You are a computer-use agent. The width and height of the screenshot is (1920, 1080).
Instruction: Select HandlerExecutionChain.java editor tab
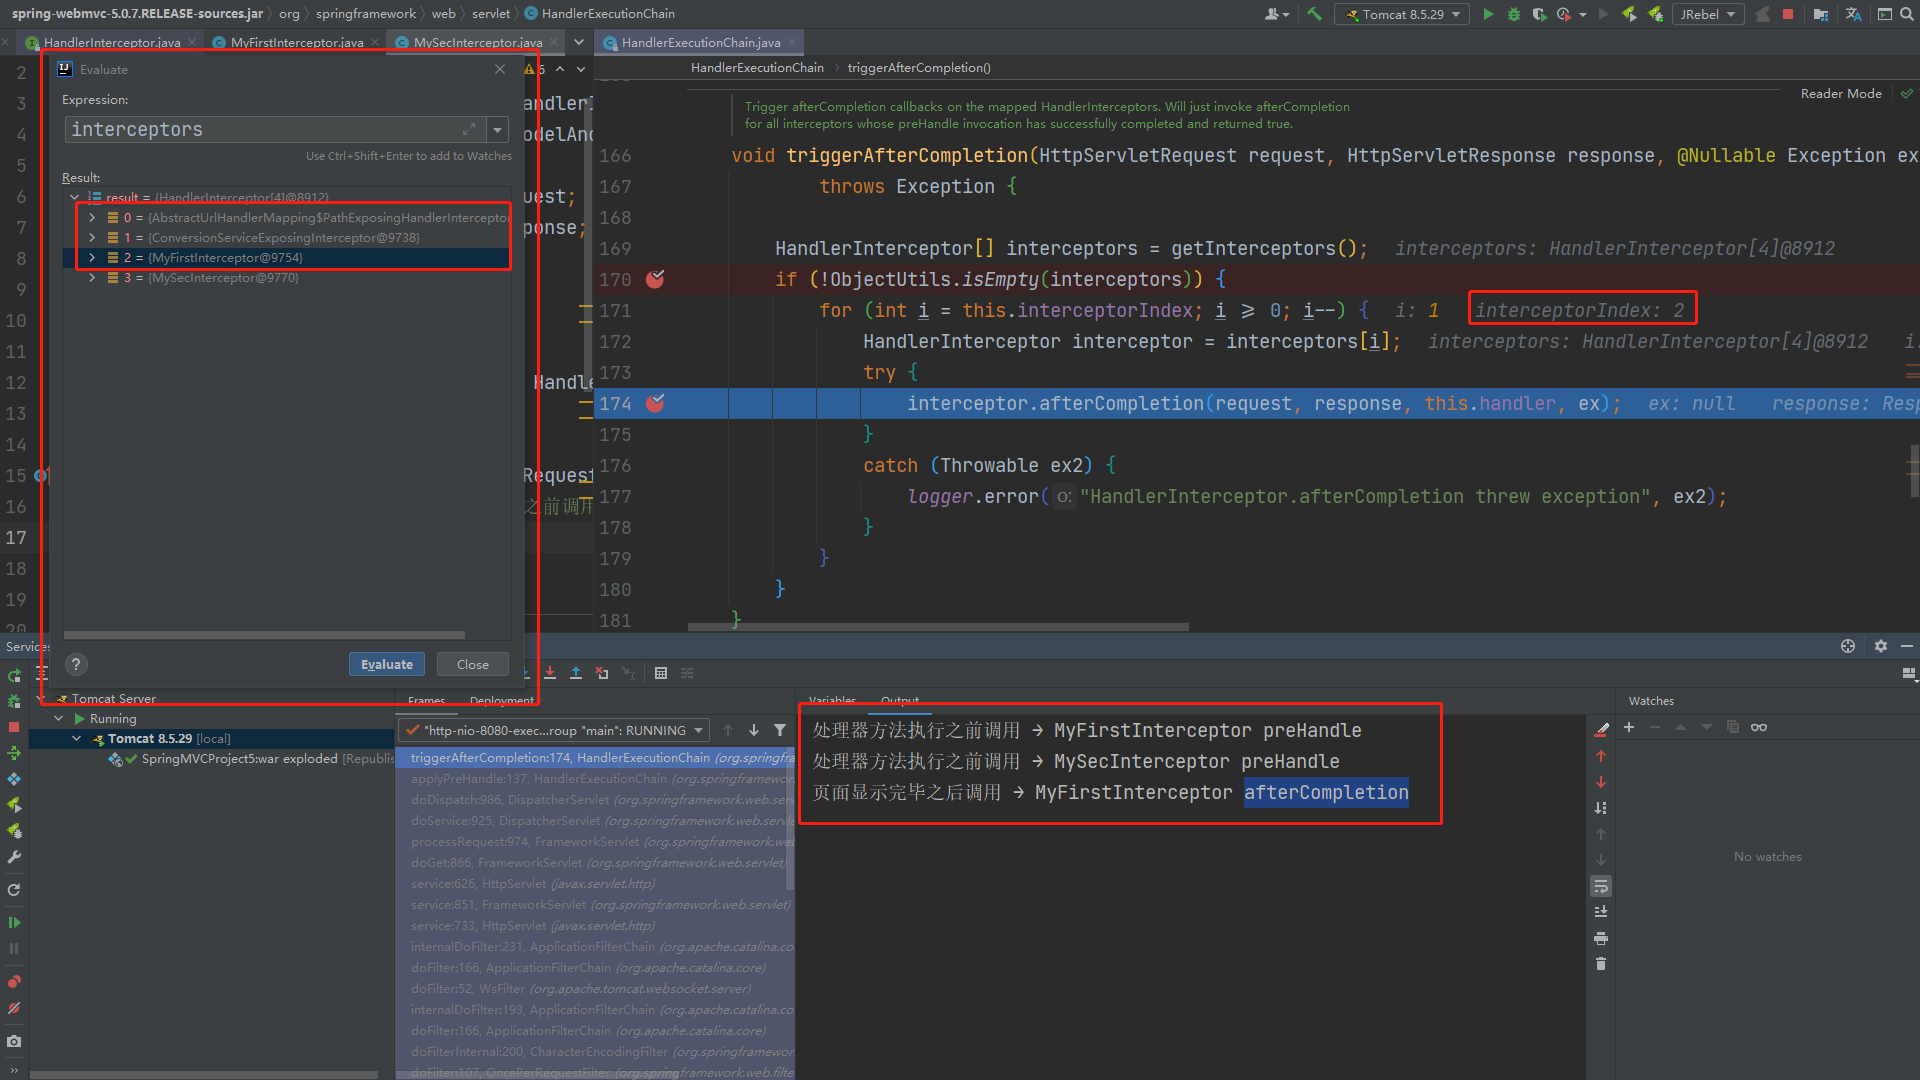pos(699,42)
